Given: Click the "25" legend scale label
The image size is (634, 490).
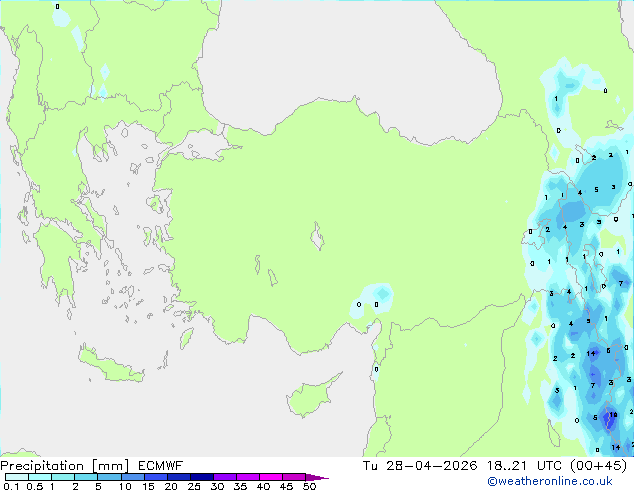Looking at the screenshot, I should click(194, 486).
